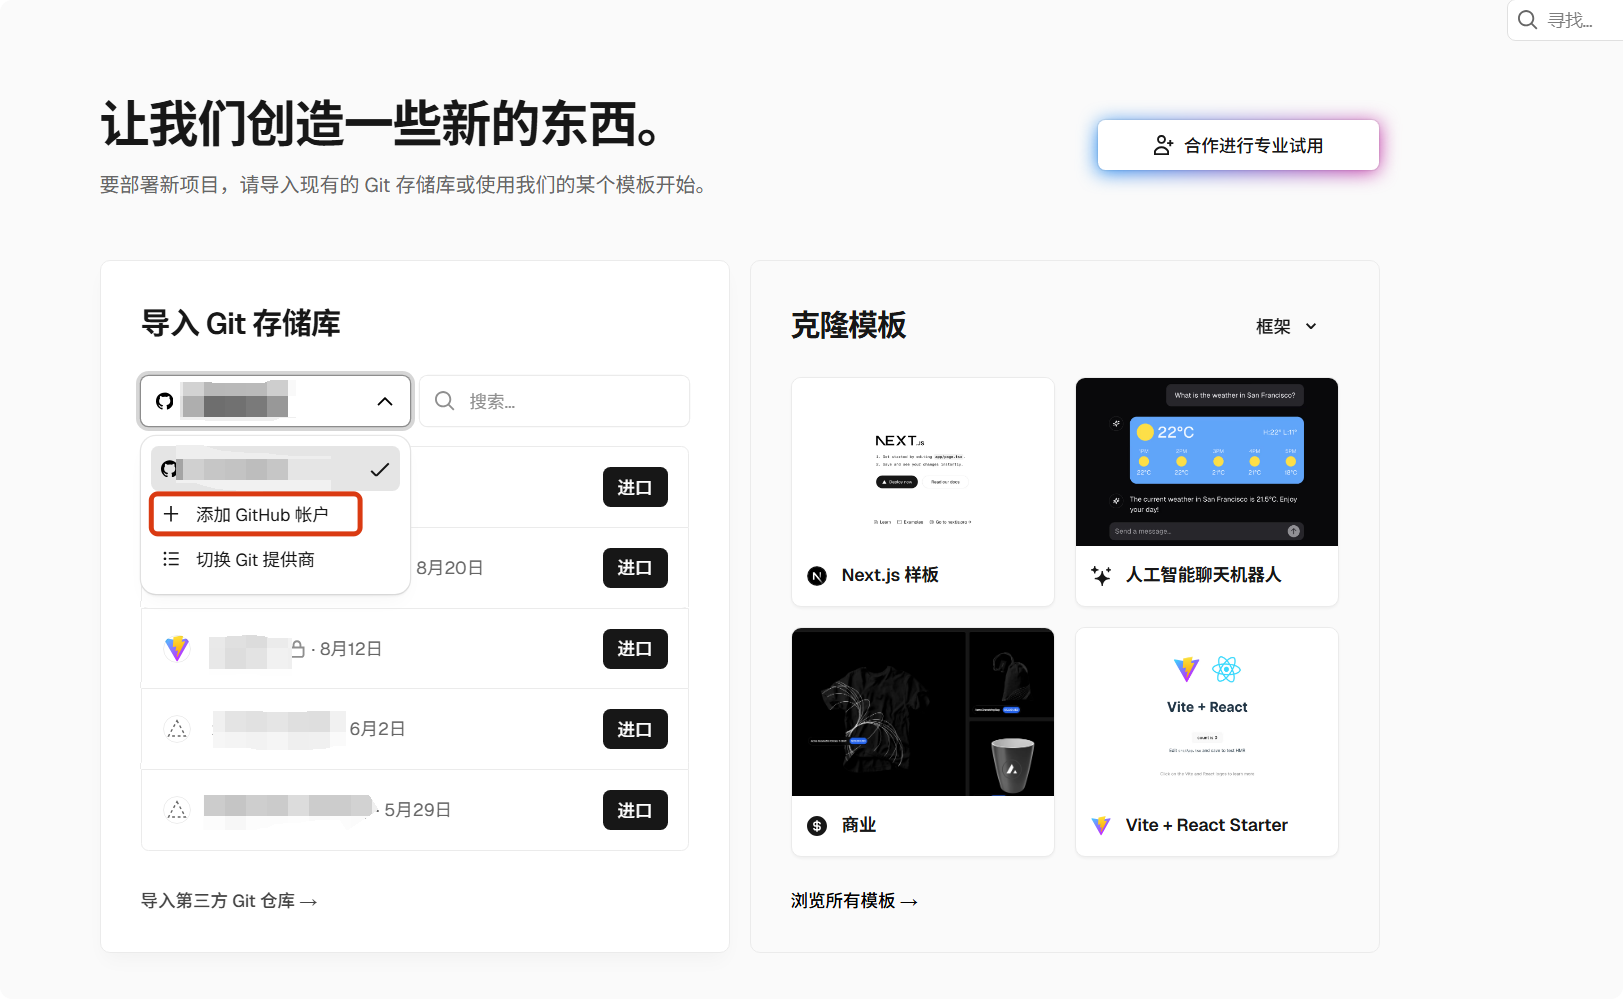Open Next.js 样板 template thumbnail
The width and height of the screenshot is (1623, 999).
click(x=923, y=462)
